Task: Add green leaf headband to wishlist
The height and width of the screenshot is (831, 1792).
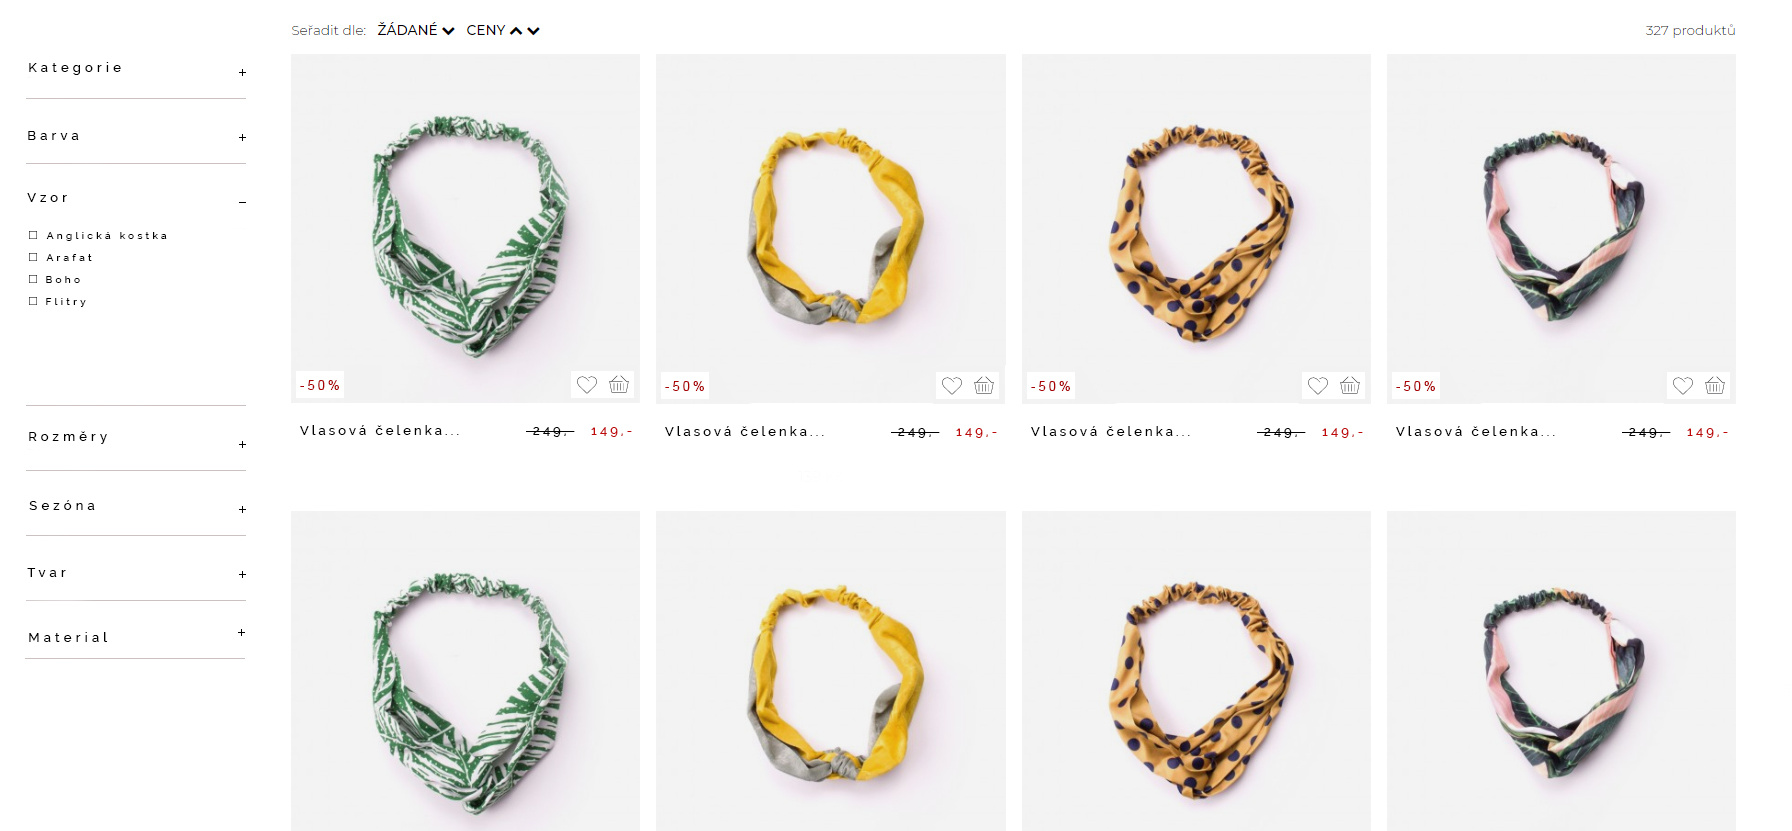Action: (587, 385)
